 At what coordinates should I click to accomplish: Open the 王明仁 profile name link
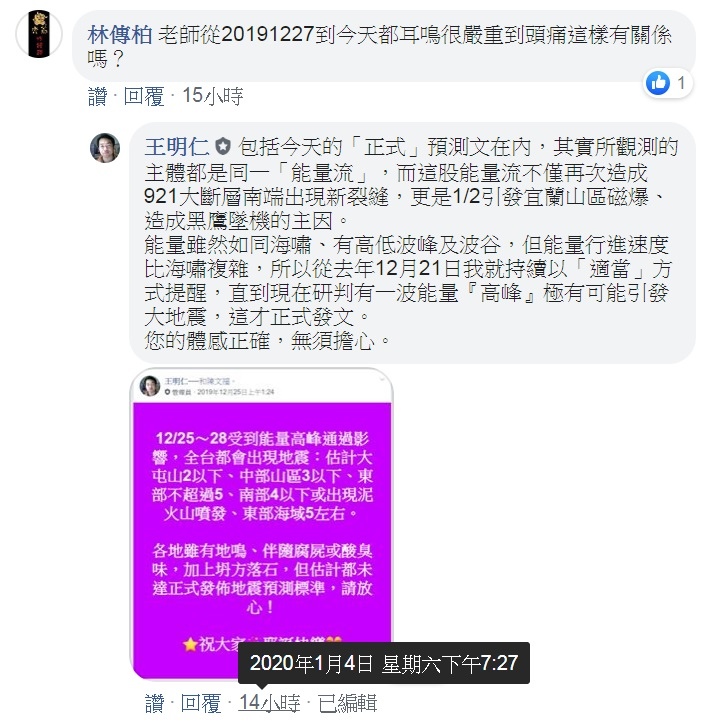click(176, 147)
